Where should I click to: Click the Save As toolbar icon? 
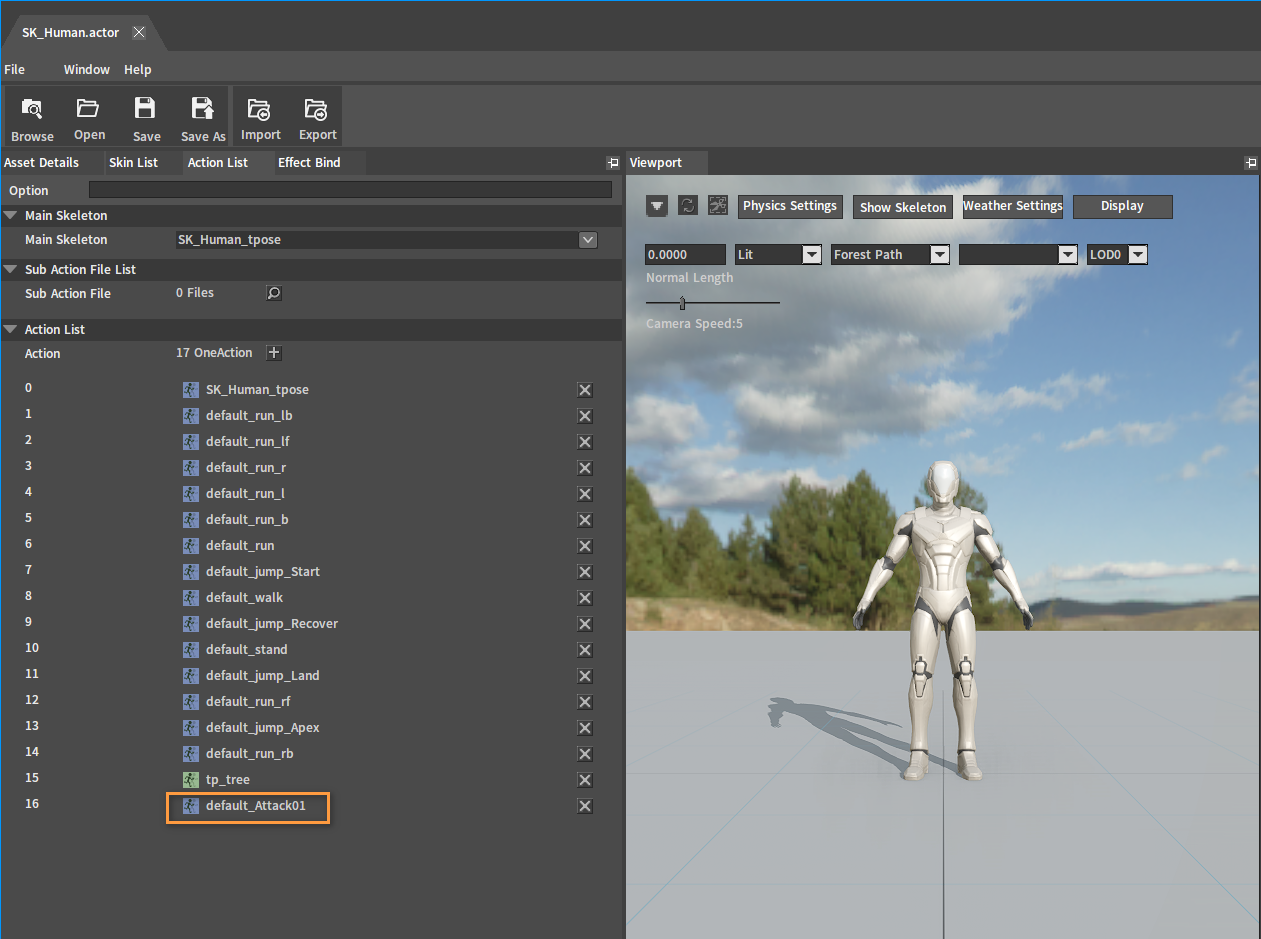(x=203, y=117)
